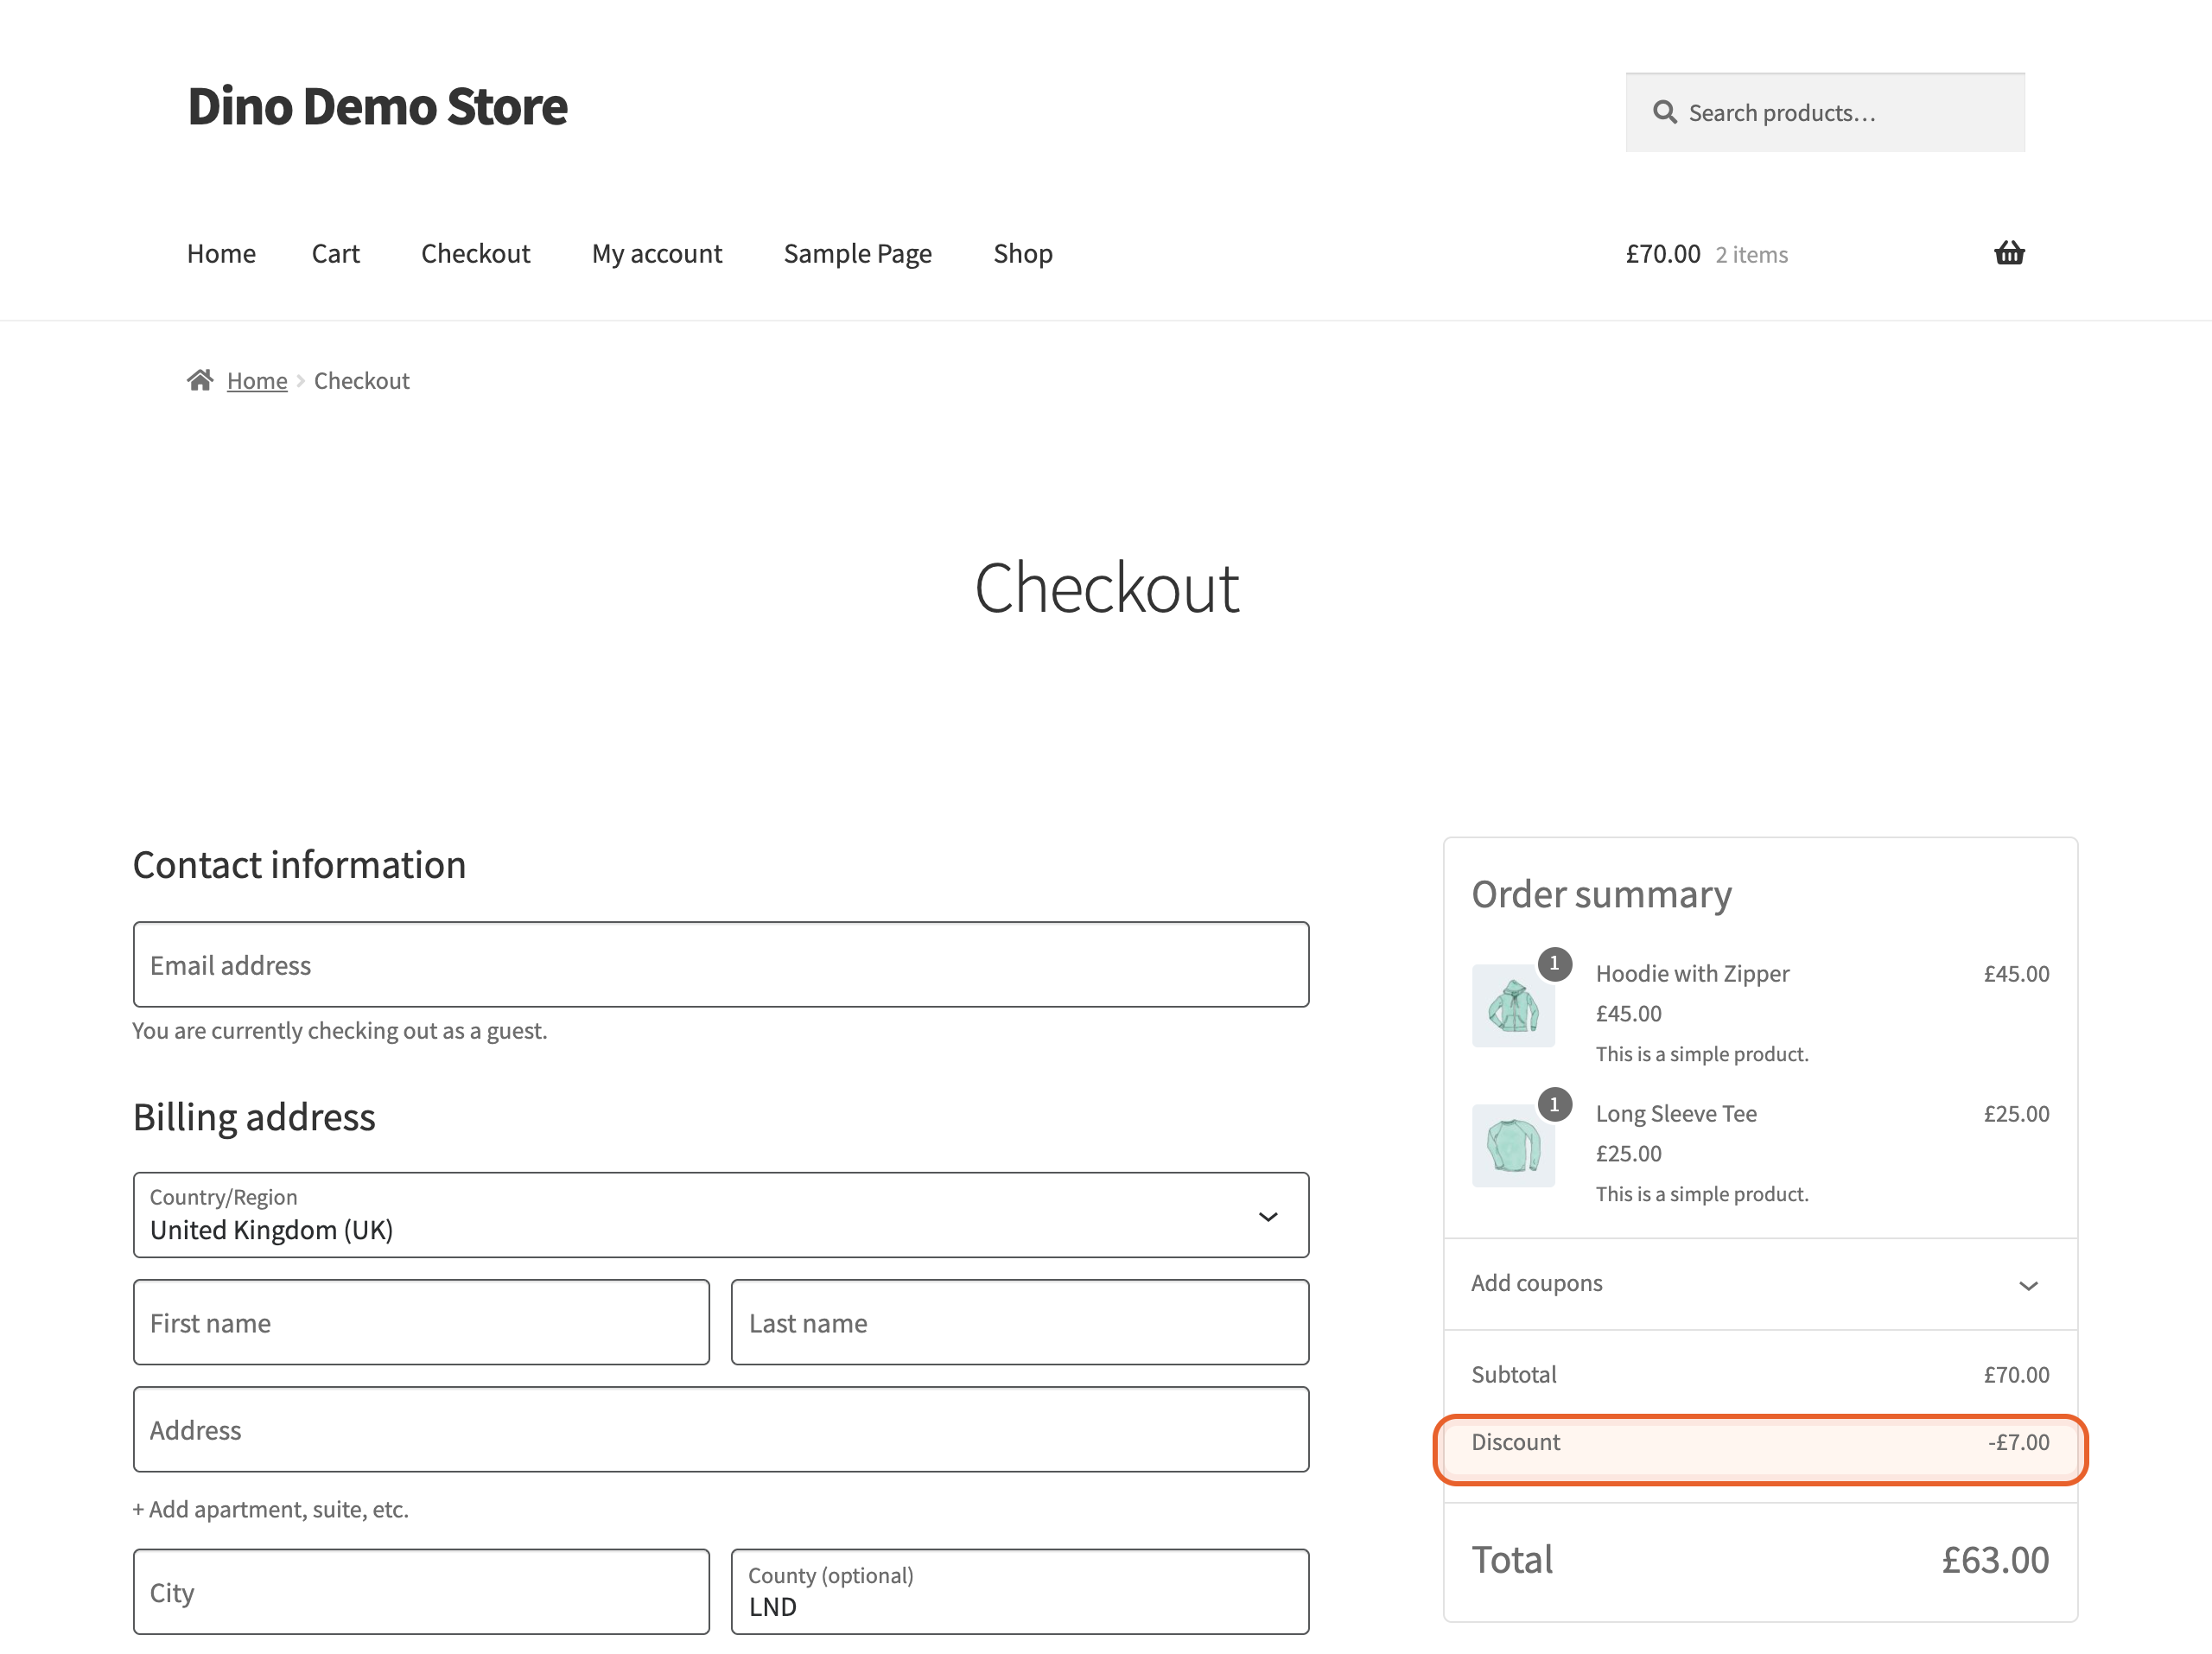Open the Cart menu item

point(335,253)
